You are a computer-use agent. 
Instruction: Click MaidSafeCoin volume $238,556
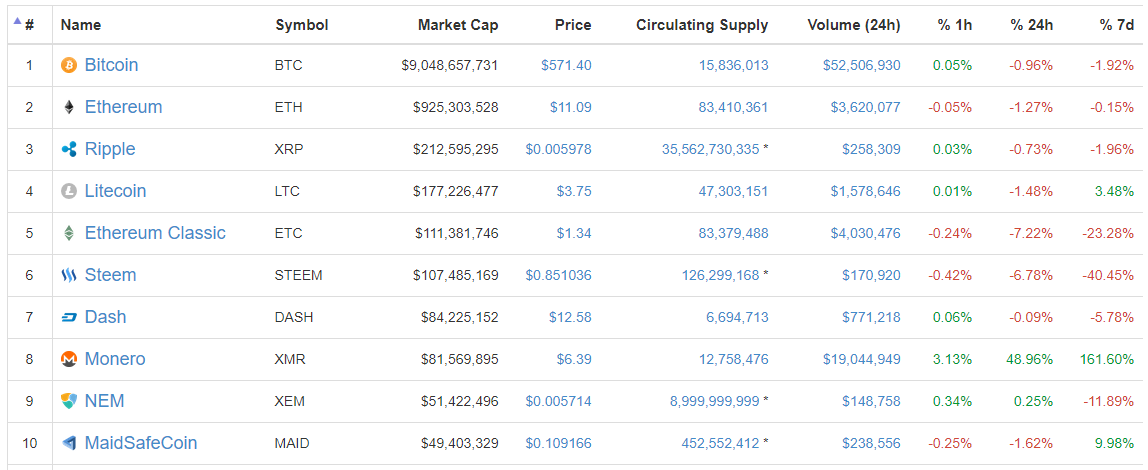(871, 444)
